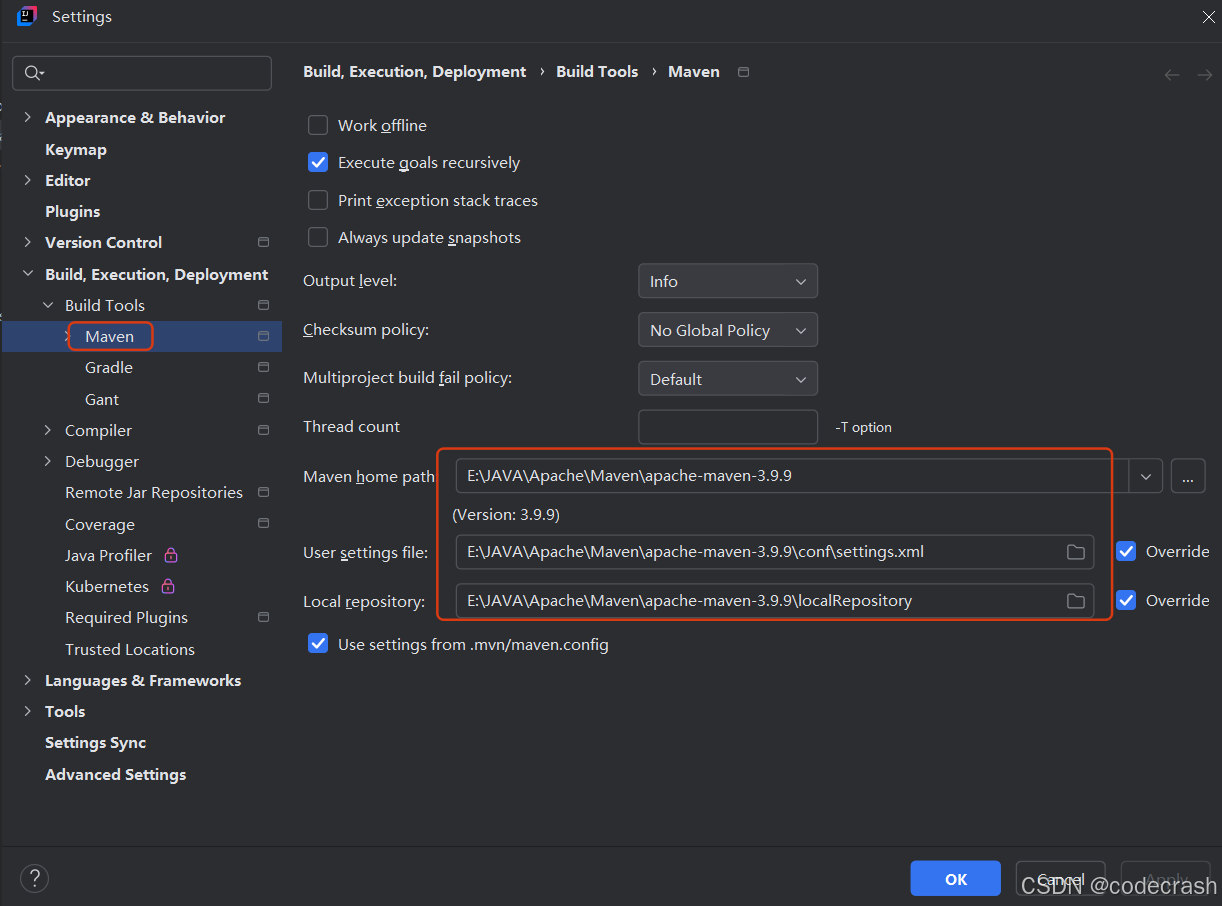Click the back navigation arrow
The image size is (1222, 906).
click(x=1172, y=75)
